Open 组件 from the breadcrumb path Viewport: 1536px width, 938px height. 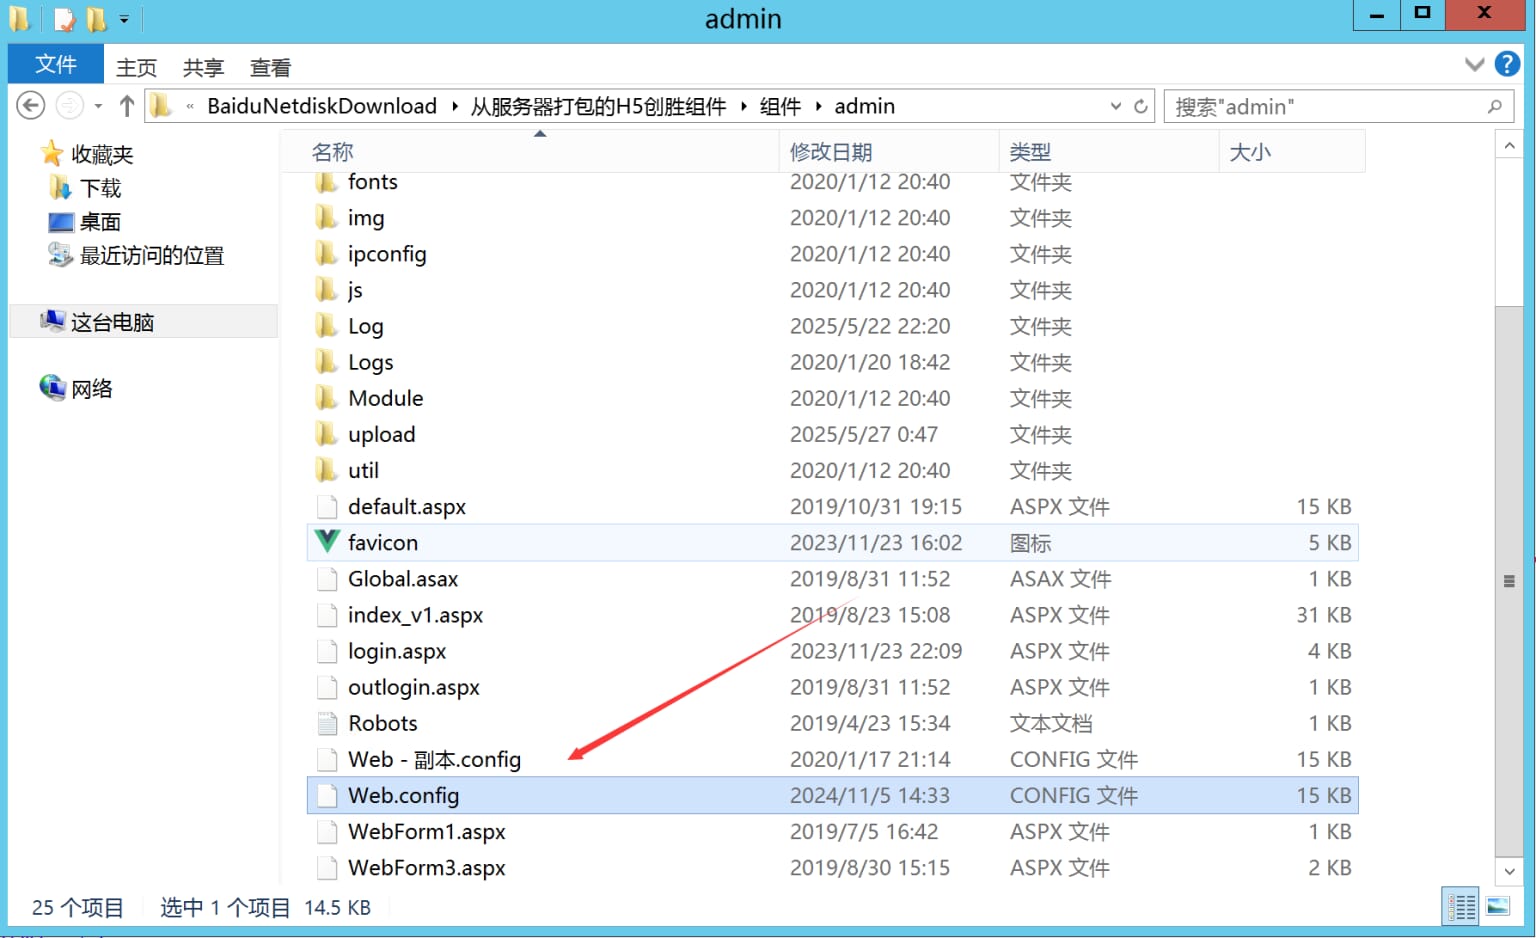pos(779,106)
